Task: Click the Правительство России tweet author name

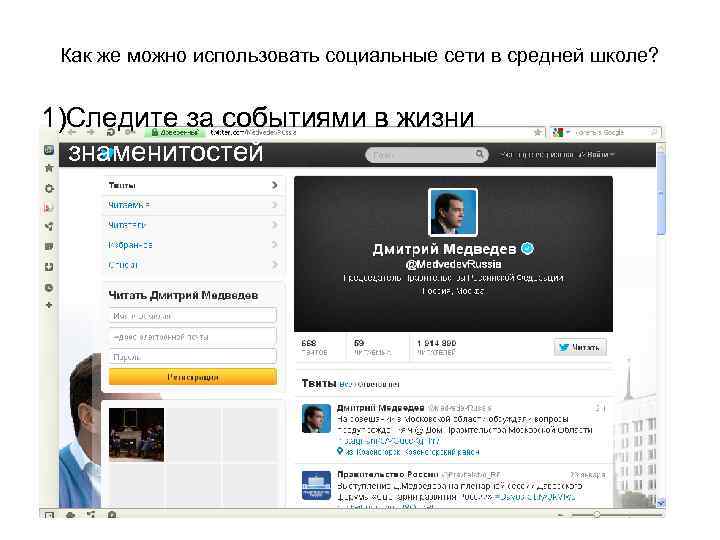Action: pyautogui.click(x=388, y=474)
